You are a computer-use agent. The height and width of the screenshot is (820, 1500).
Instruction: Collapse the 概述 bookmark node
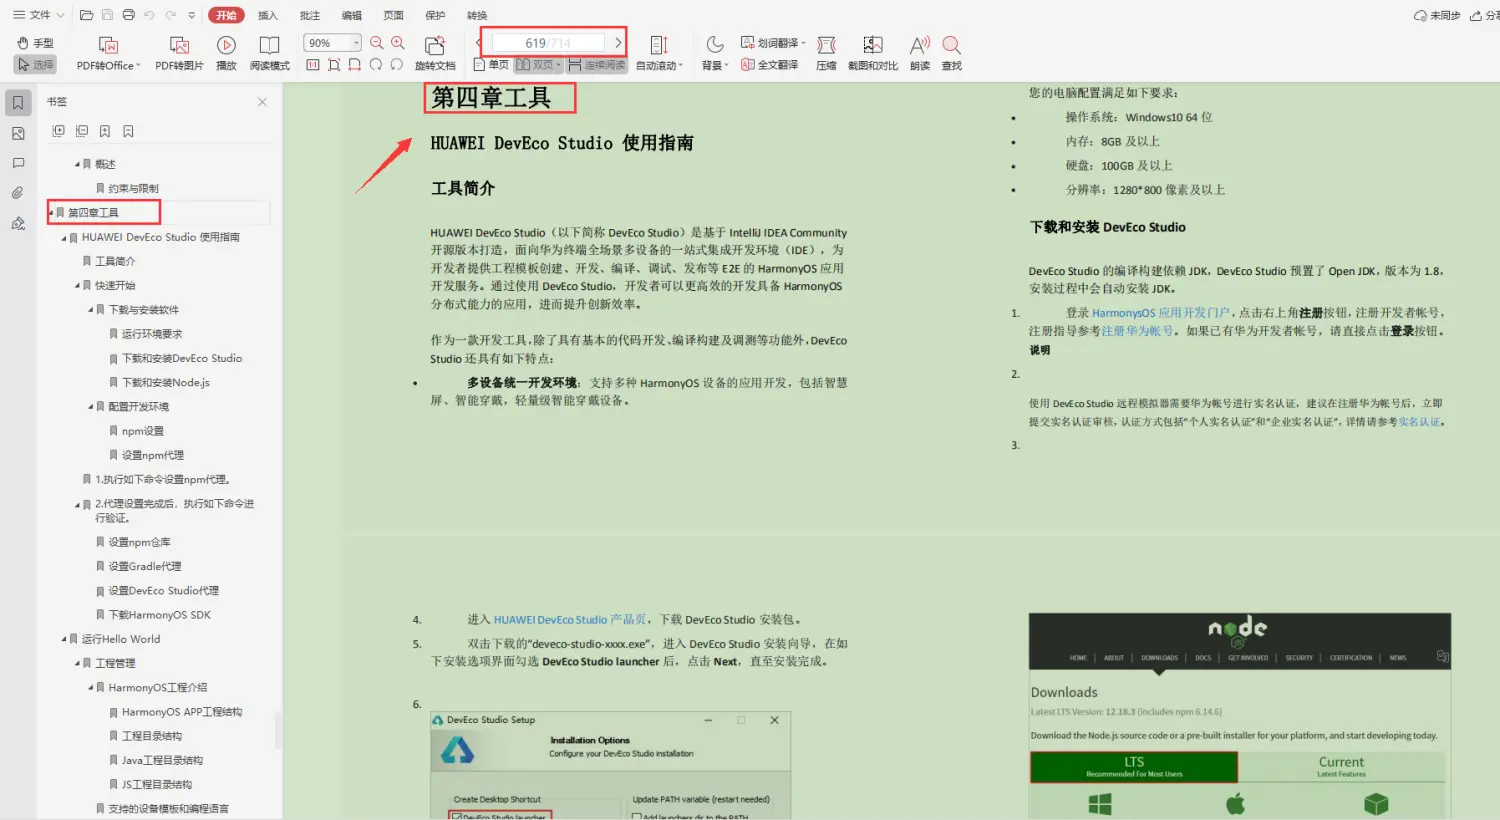pos(77,164)
